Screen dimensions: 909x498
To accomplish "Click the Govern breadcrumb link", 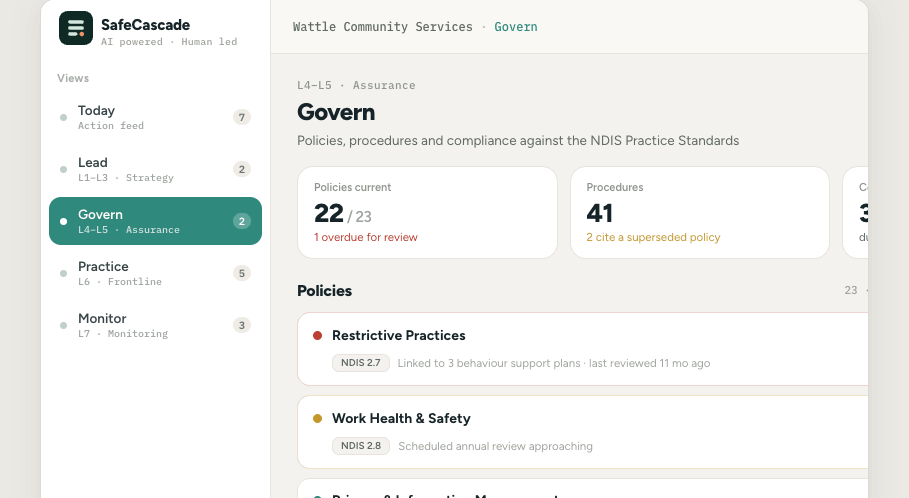I will [x=515, y=27].
